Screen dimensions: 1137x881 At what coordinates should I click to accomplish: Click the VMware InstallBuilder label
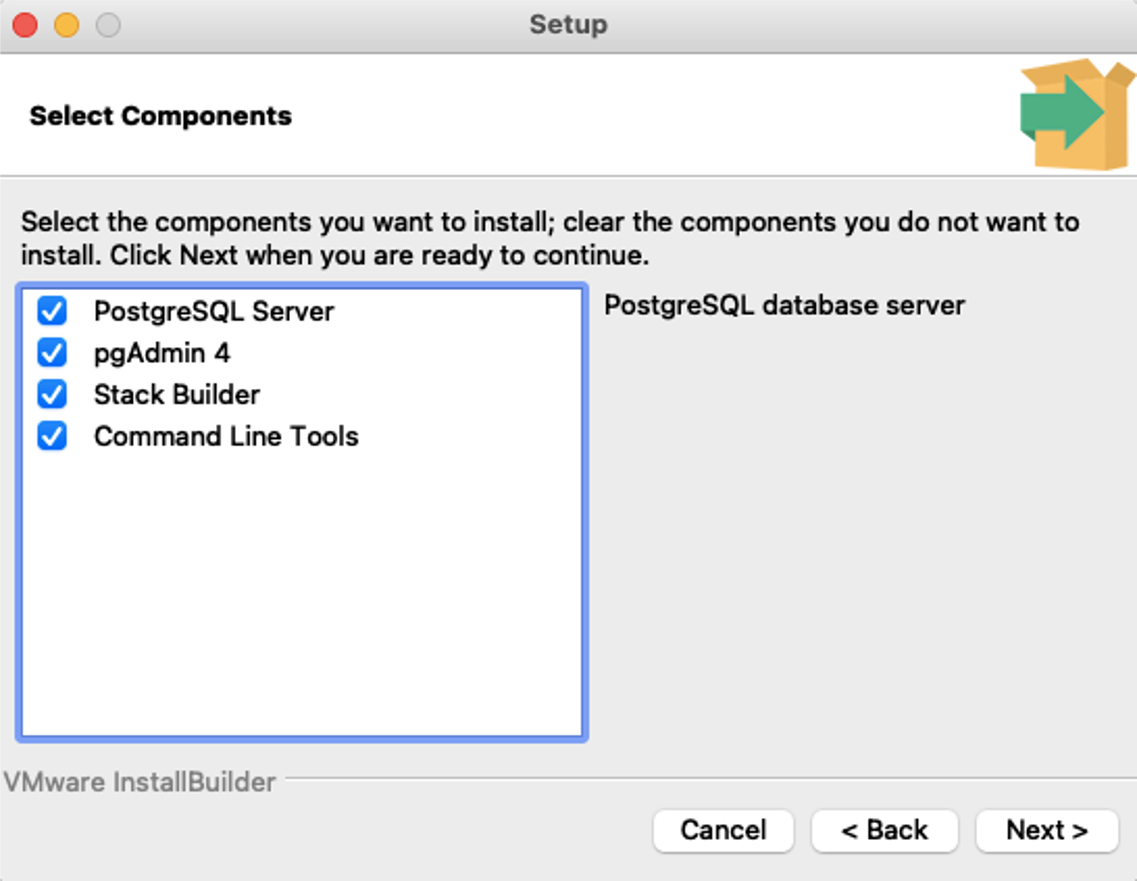point(140,781)
